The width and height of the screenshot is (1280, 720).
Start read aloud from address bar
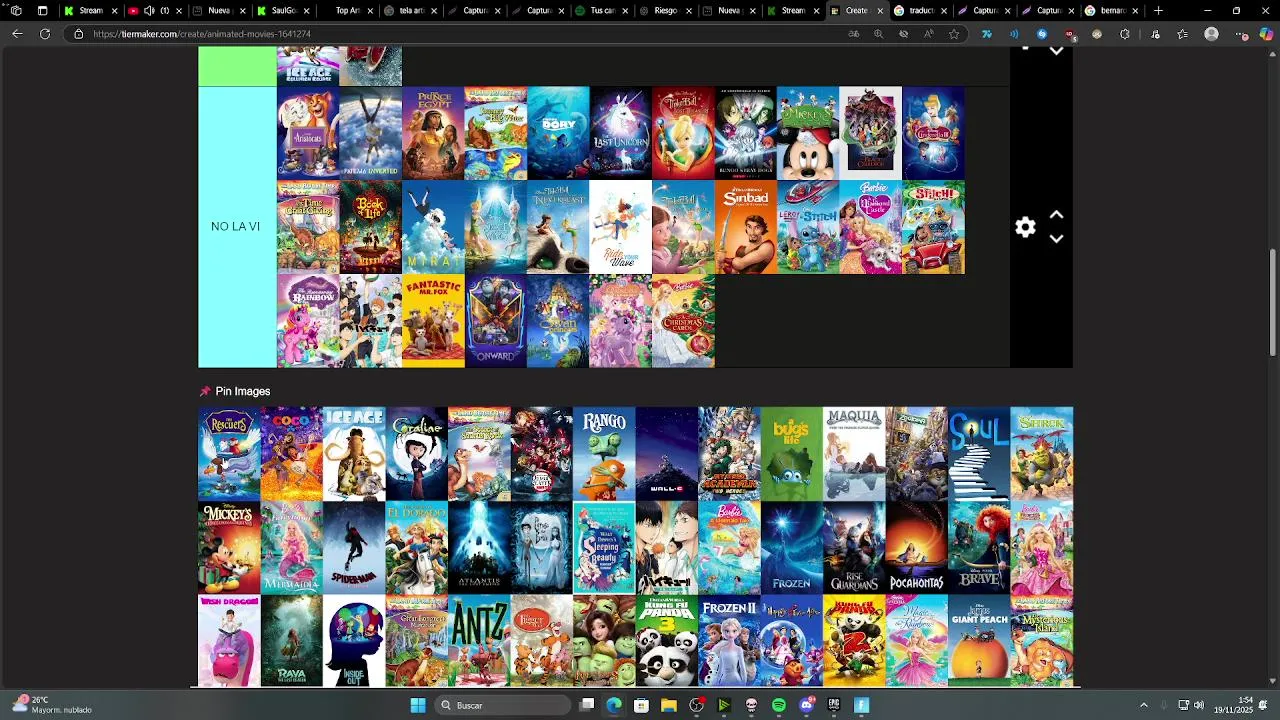[x=928, y=34]
